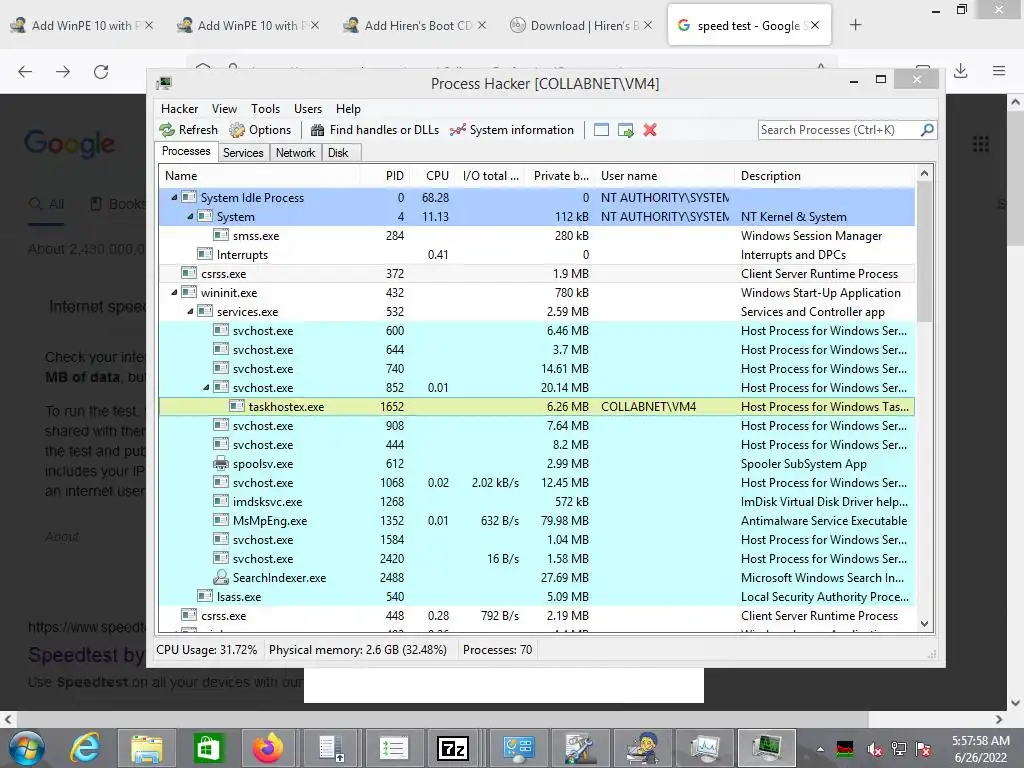Select the spoolsv.exe process

click(x=537, y=464)
